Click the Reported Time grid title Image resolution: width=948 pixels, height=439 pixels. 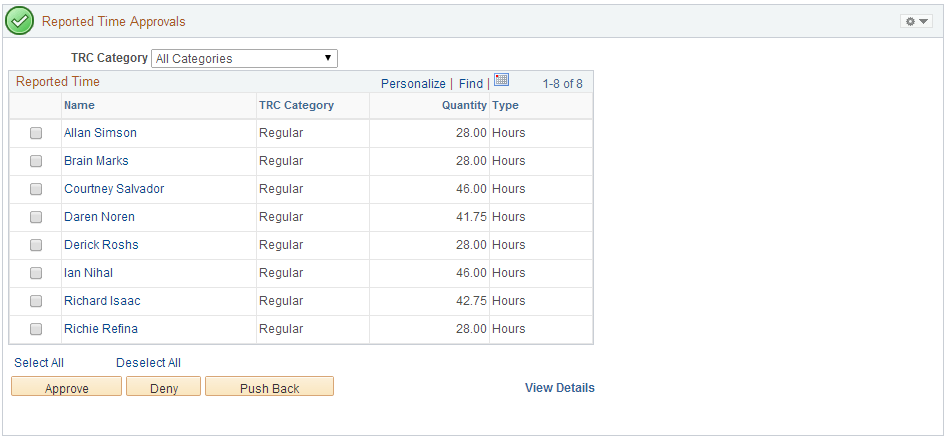point(58,82)
